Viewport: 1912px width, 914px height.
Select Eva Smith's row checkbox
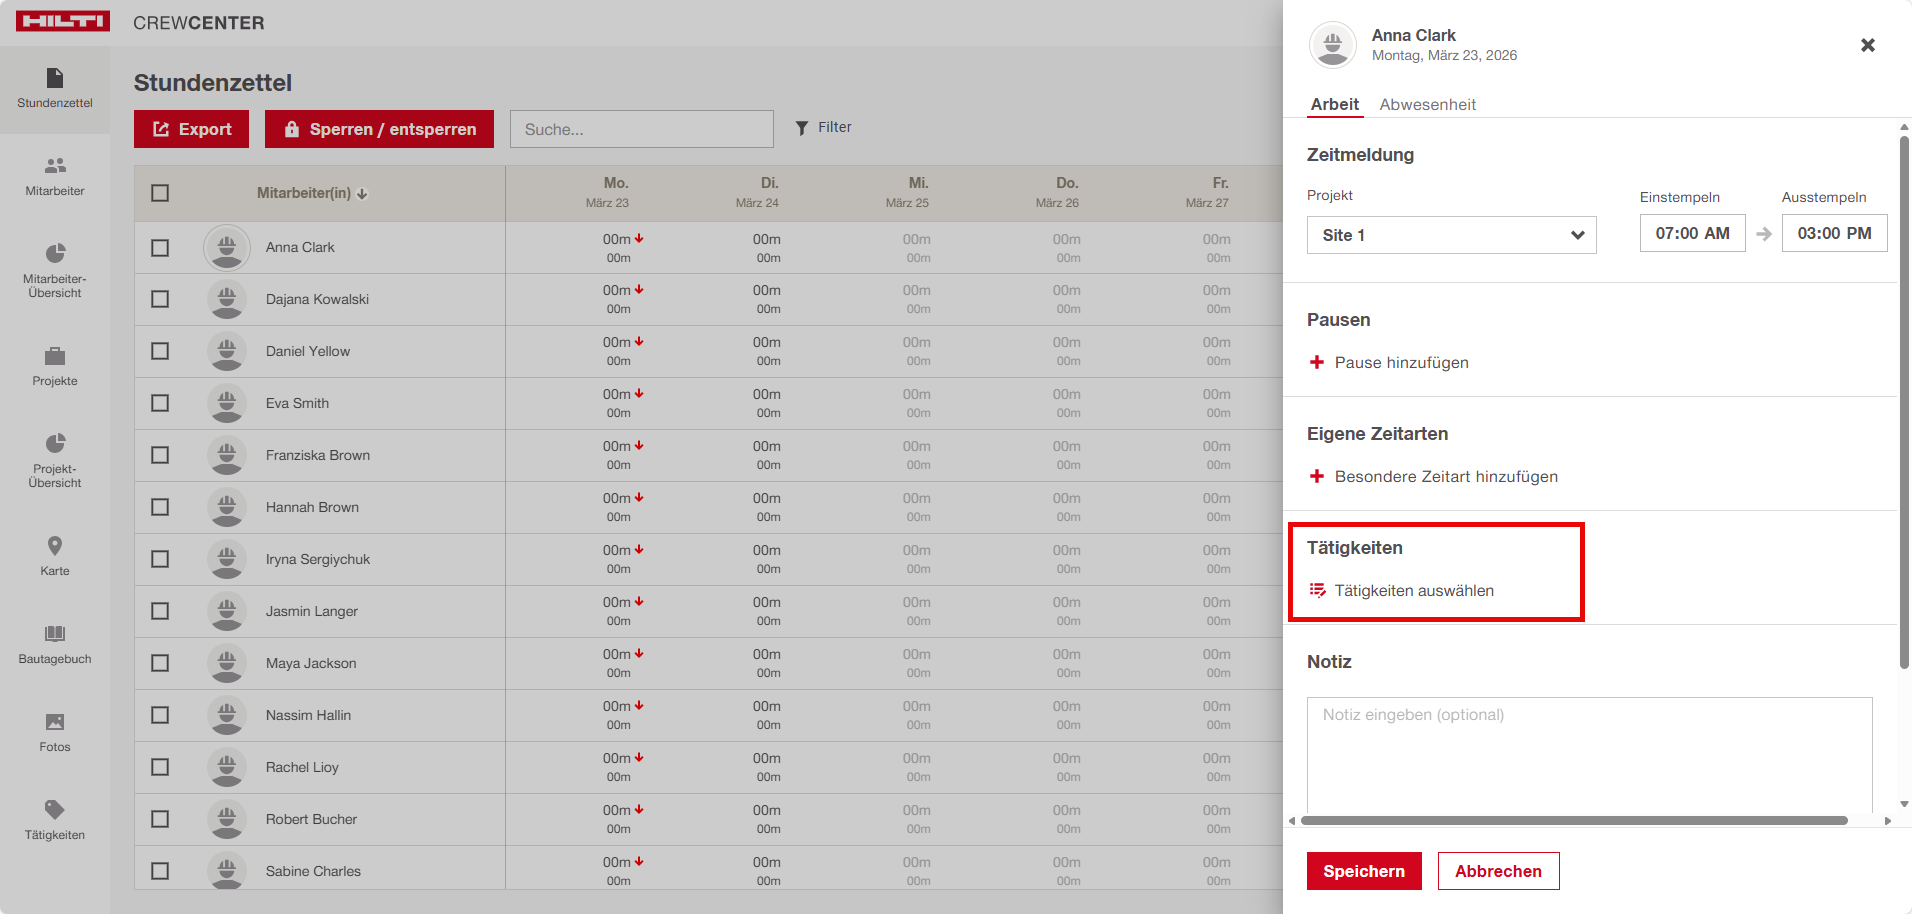click(x=160, y=403)
